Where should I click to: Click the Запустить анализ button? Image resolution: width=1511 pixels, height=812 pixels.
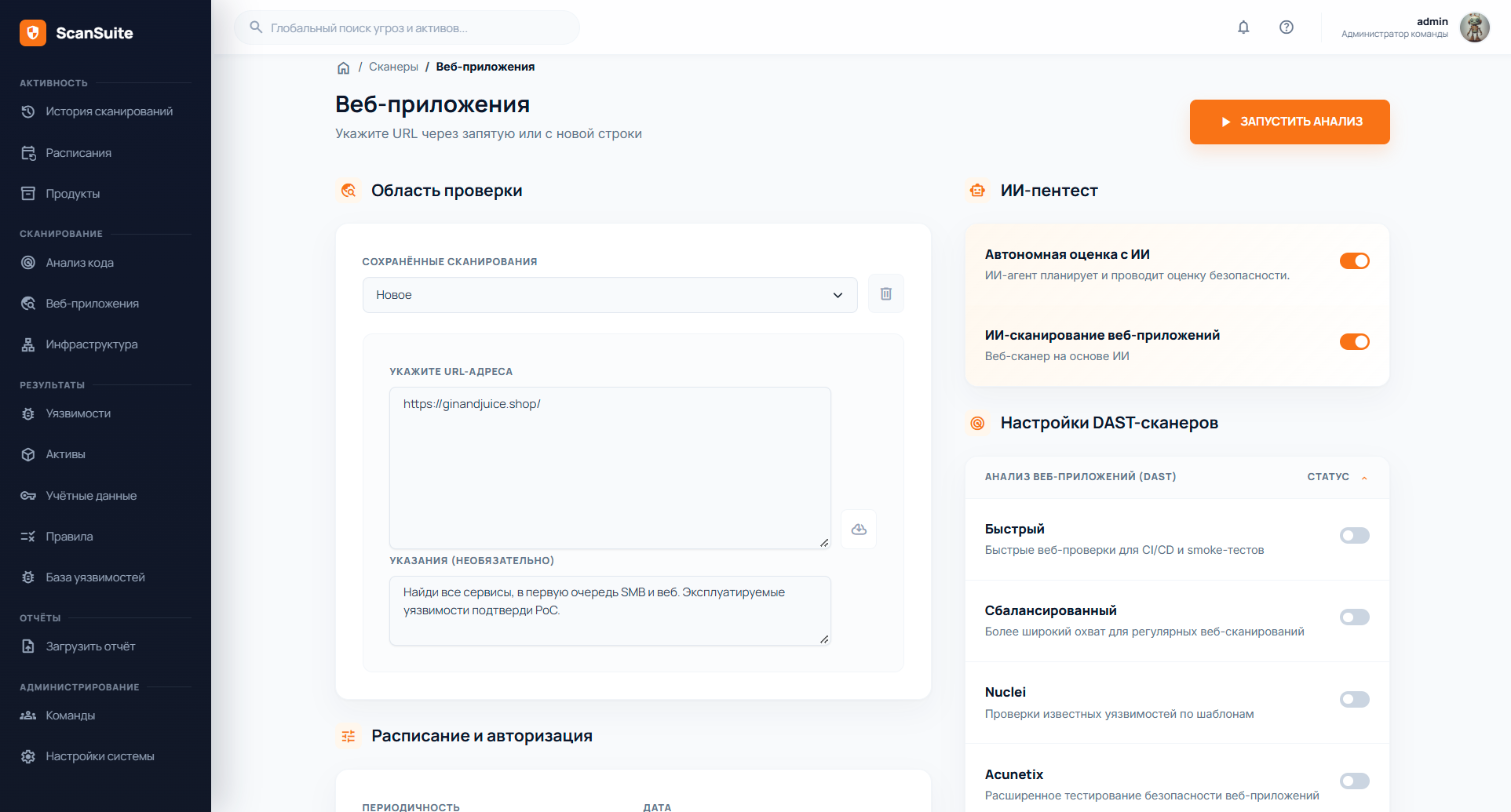(1290, 122)
